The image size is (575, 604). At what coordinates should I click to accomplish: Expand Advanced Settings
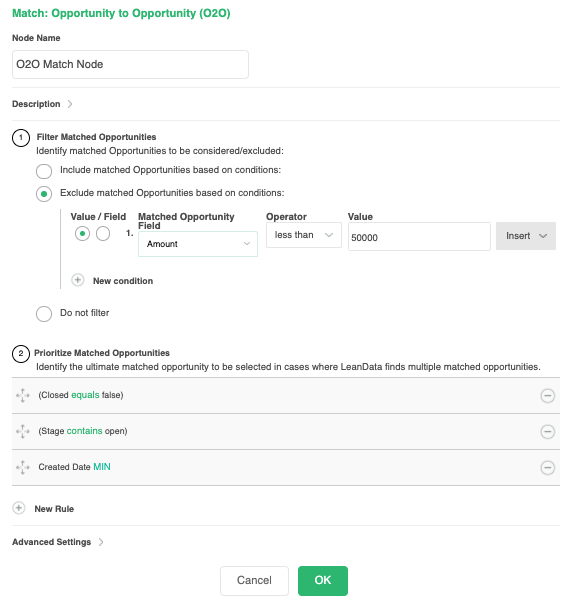coord(58,542)
